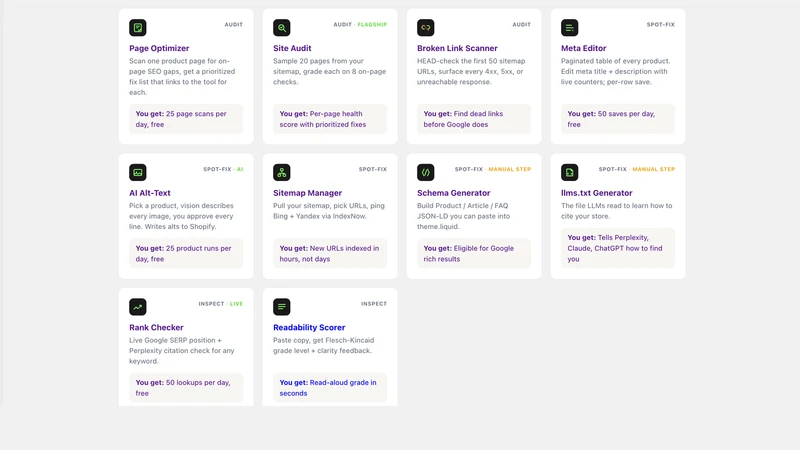The image size is (800, 450).
Task: Open the Rank Checker title link
Action: (x=156, y=328)
